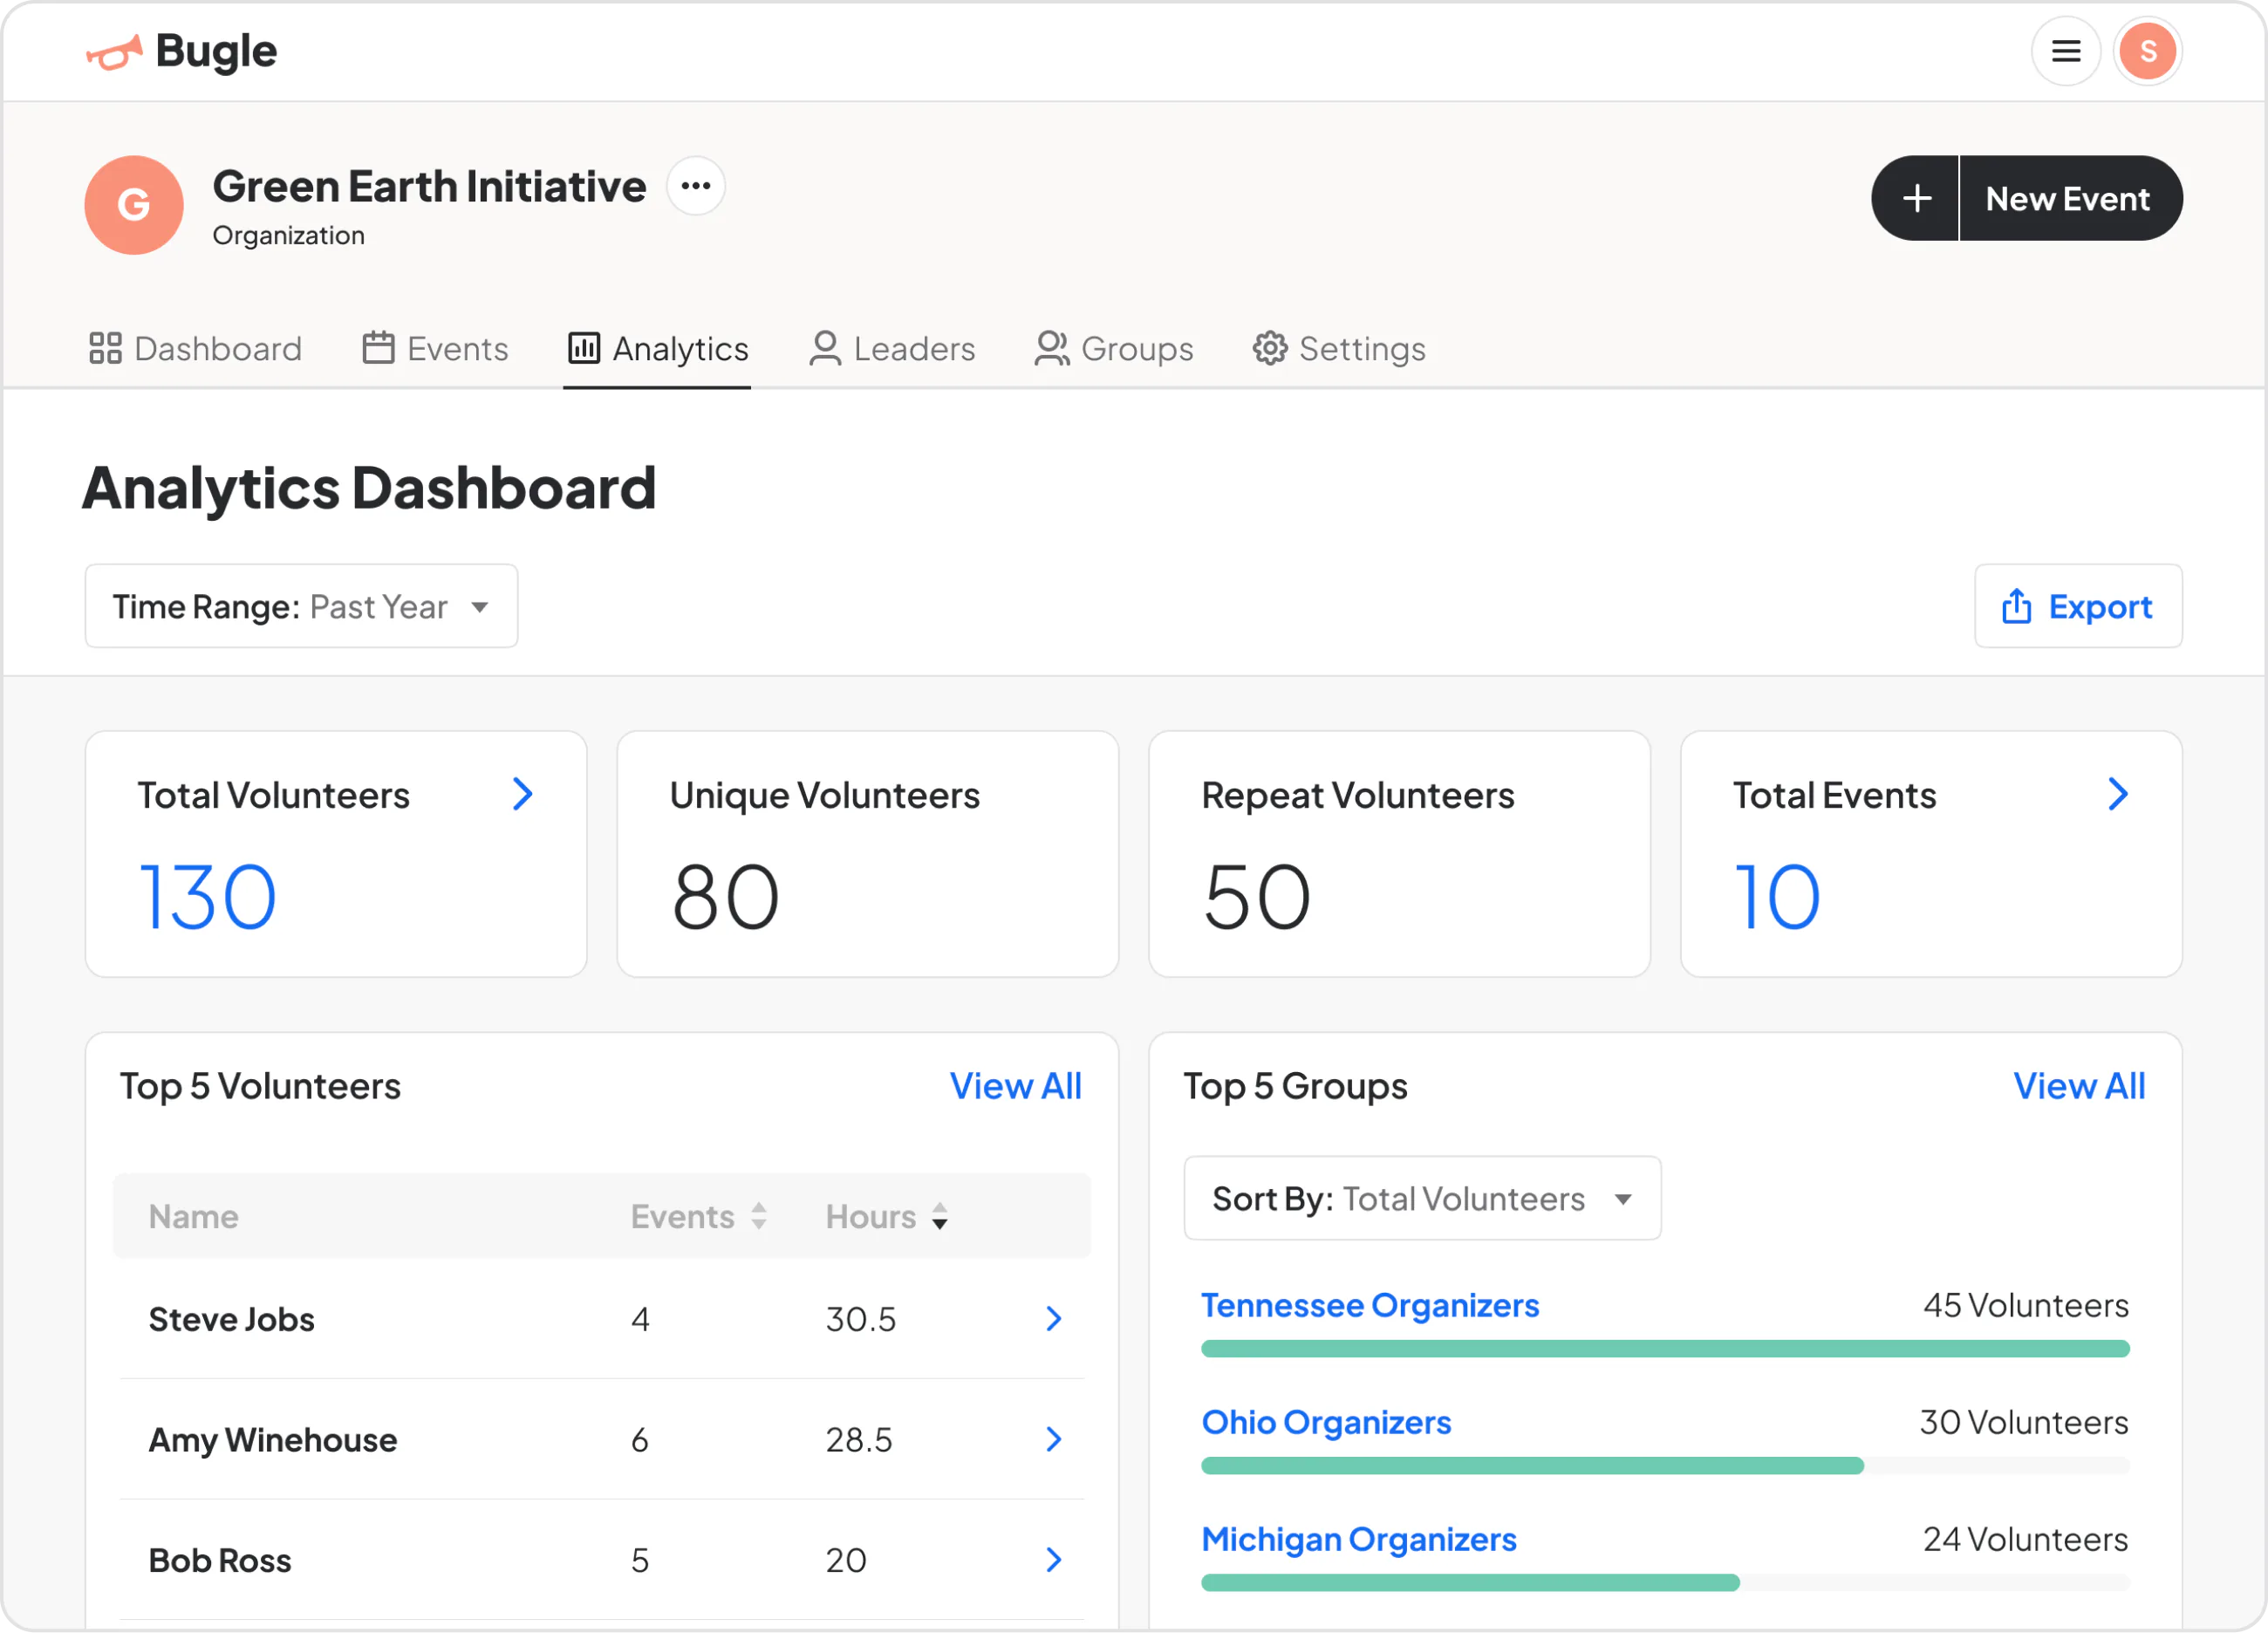Click the 130 total volunteers value
Viewport: 2268px width, 1633px height.
(x=207, y=897)
